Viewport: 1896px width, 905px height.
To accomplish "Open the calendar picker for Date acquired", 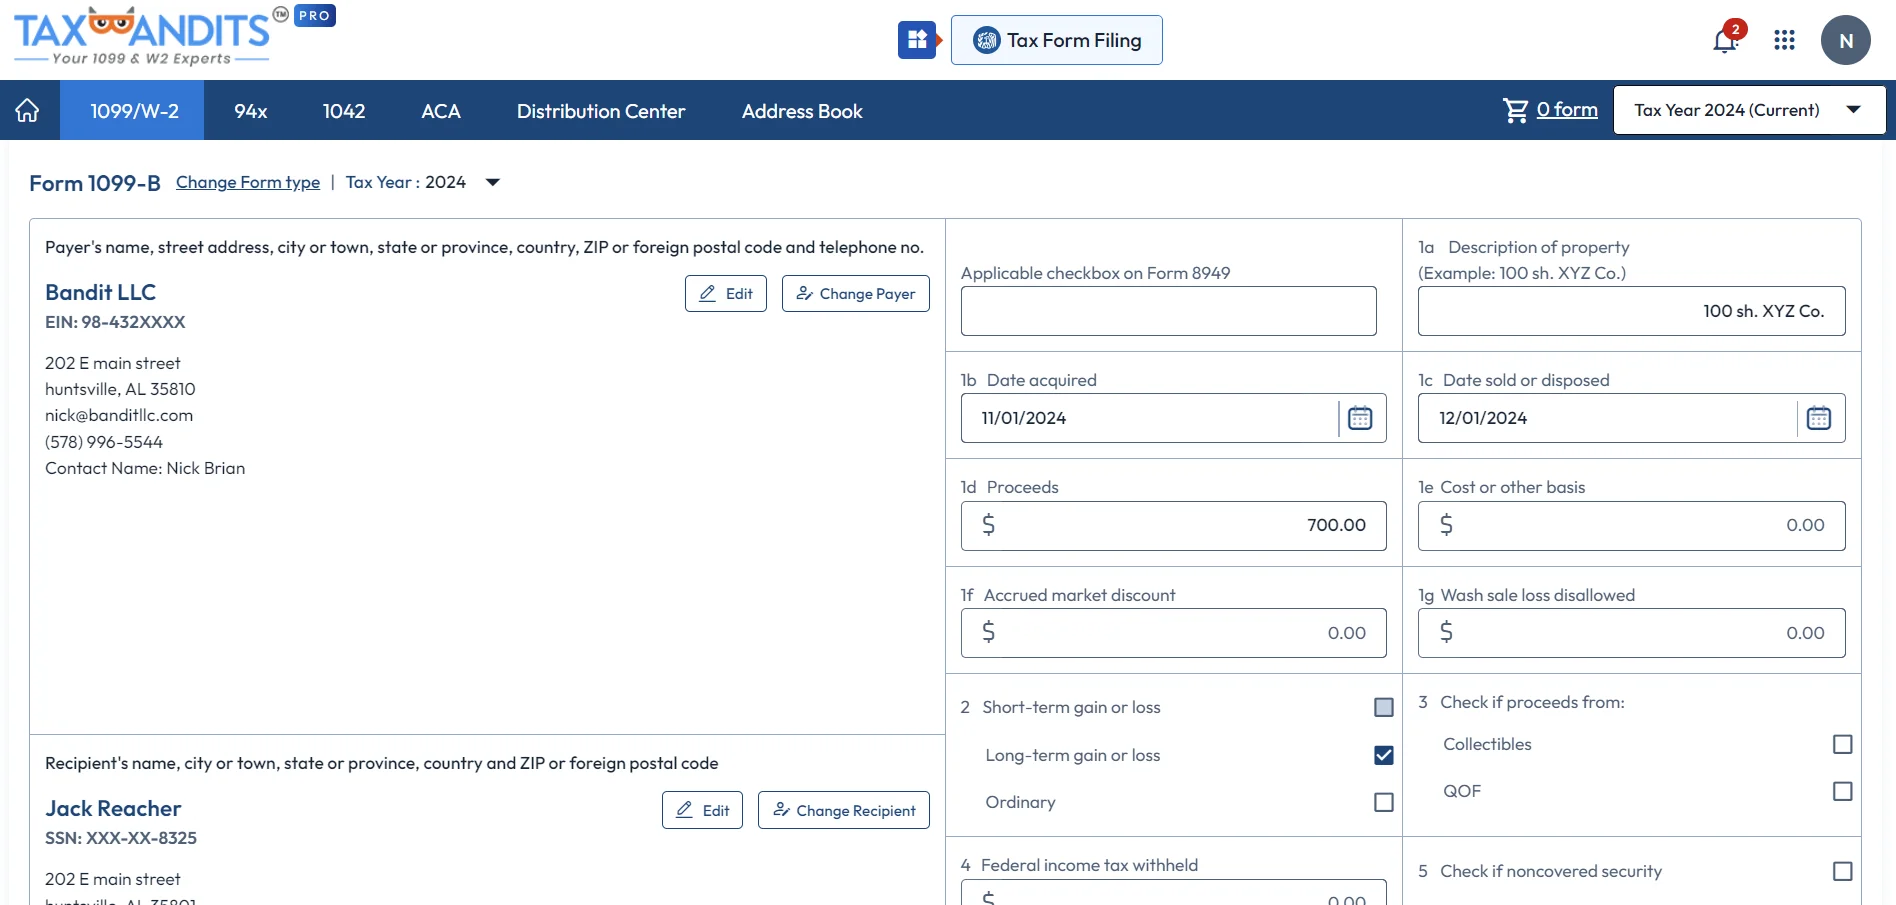I will pyautogui.click(x=1360, y=418).
